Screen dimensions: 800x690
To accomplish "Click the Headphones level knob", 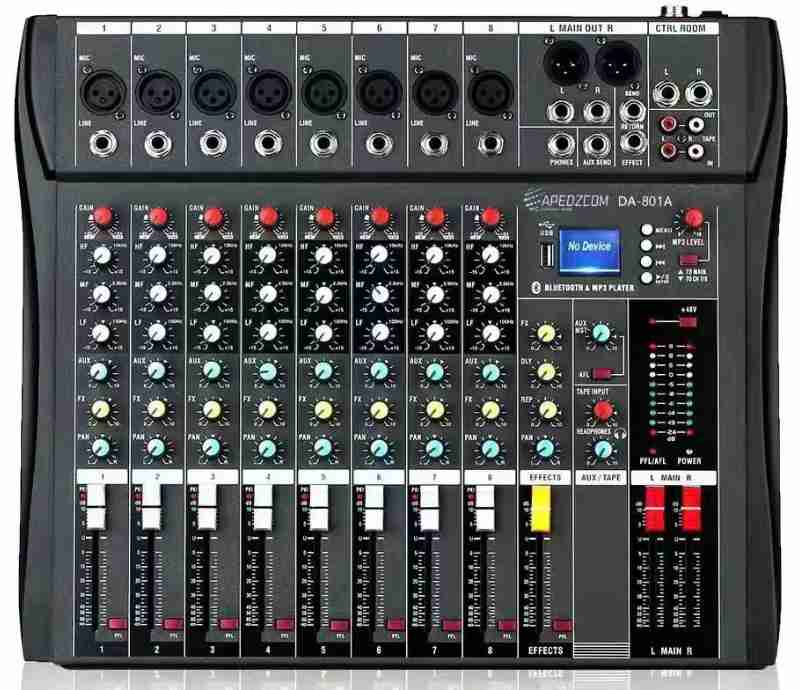I will (x=602, y=449).
